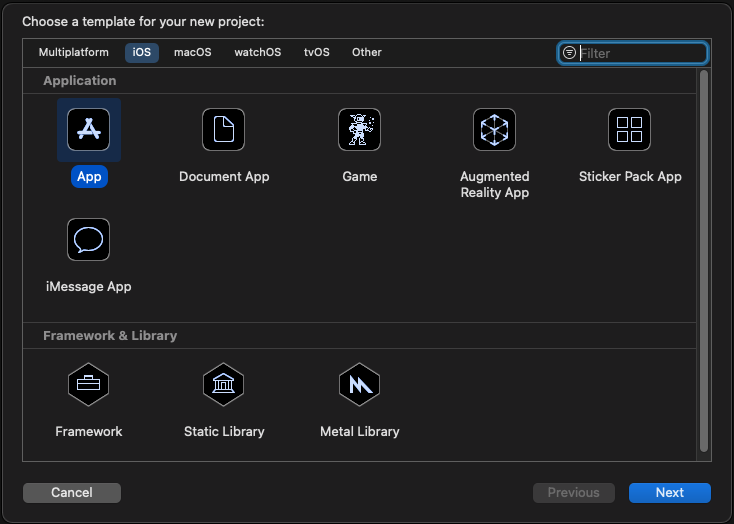Open the watchOS tab
Viewport: 734px width, 524px height.
click(x=257, y=52)
